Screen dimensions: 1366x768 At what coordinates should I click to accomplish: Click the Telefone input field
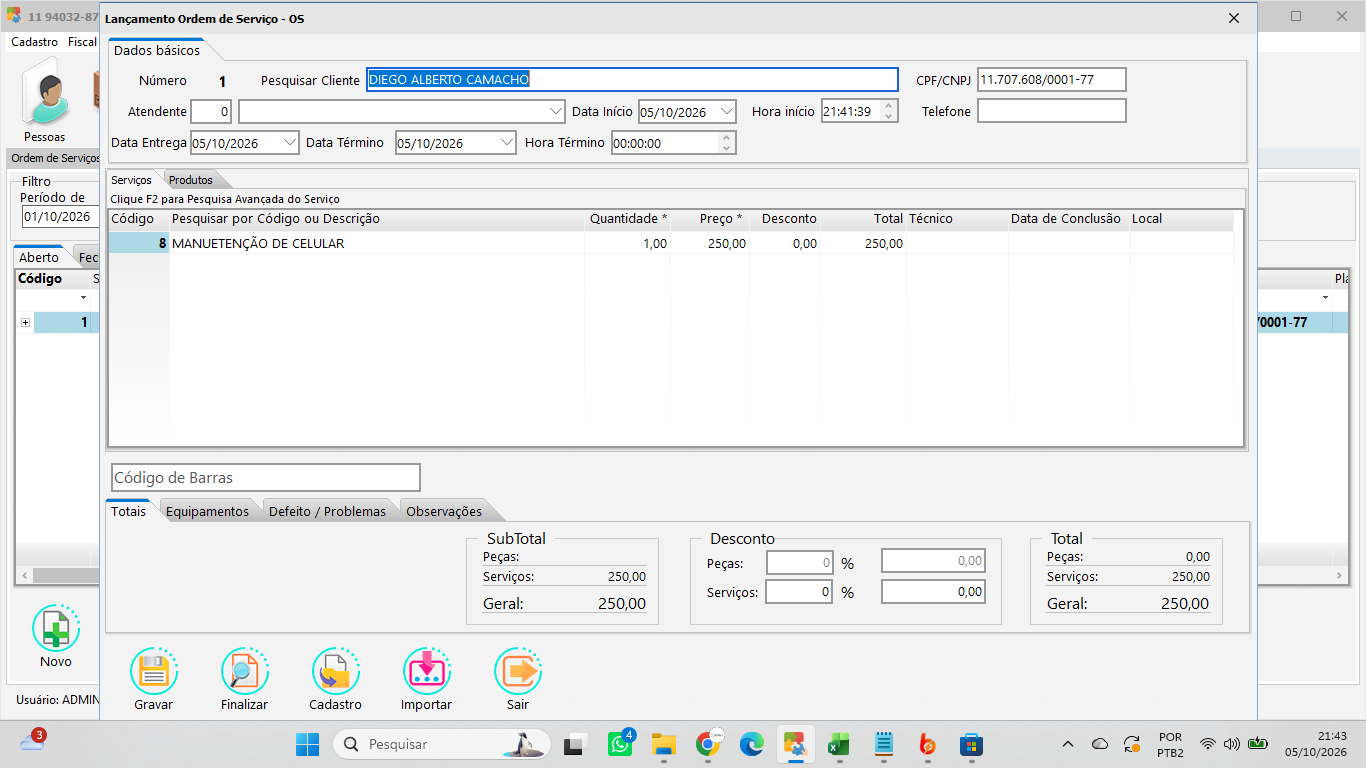1052,111
